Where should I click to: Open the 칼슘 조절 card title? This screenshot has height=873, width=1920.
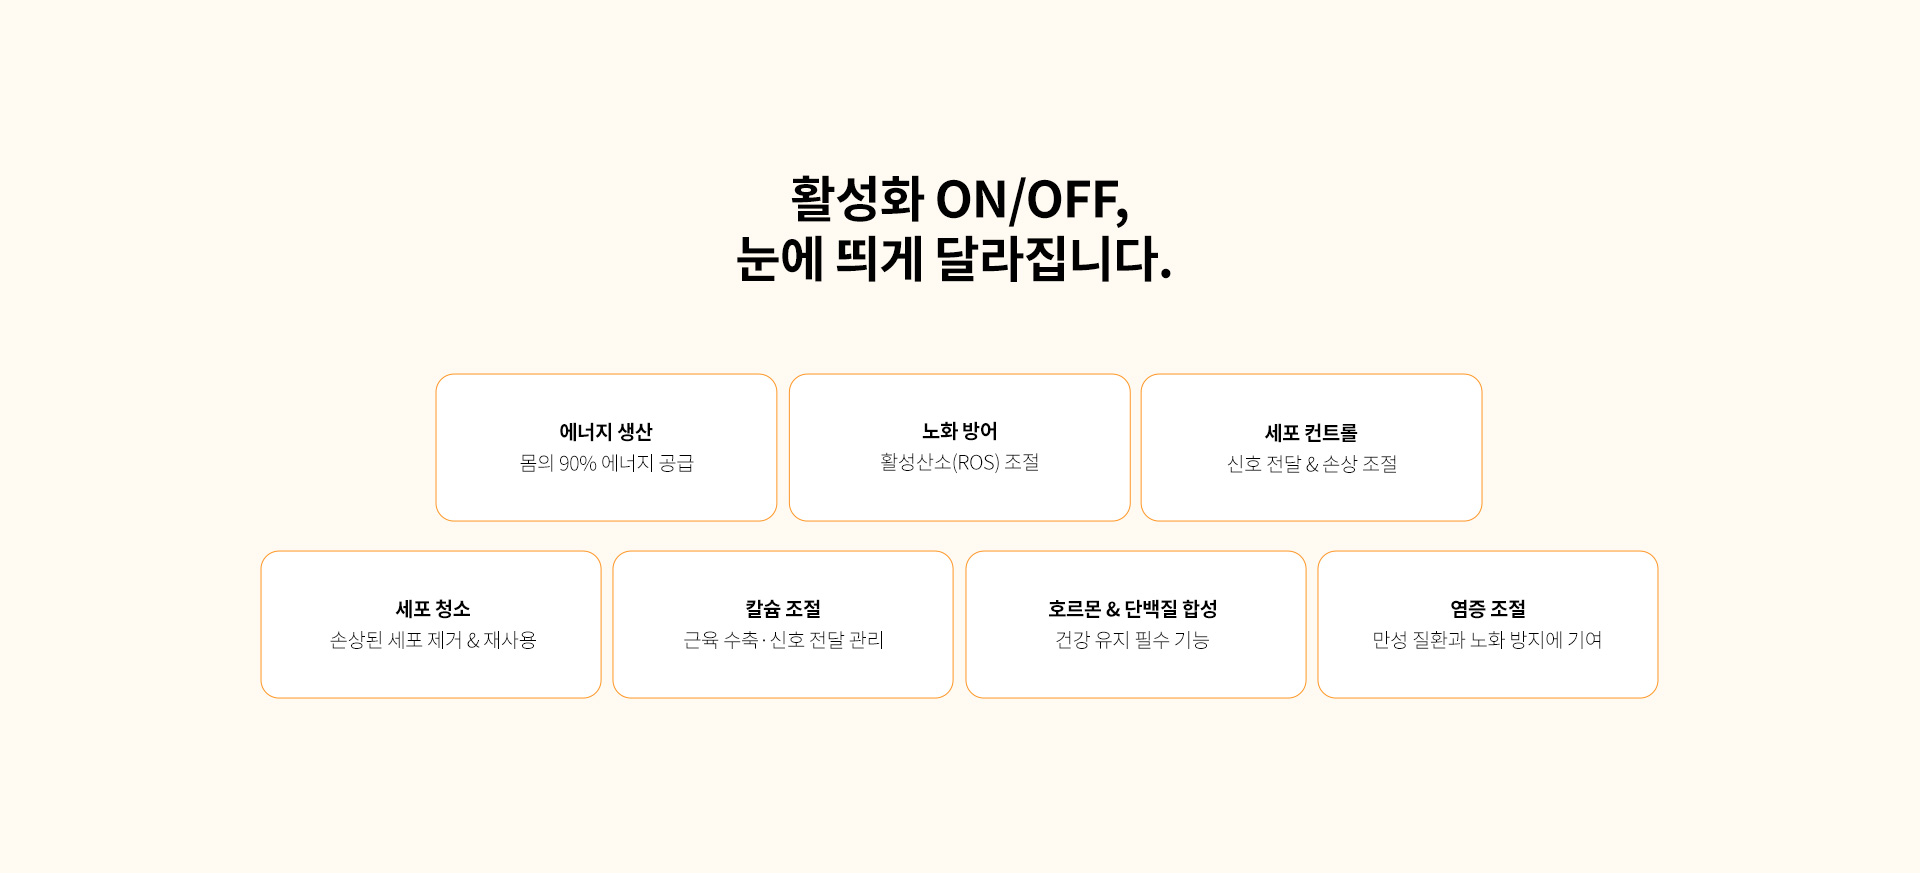(x=783, y=609)
